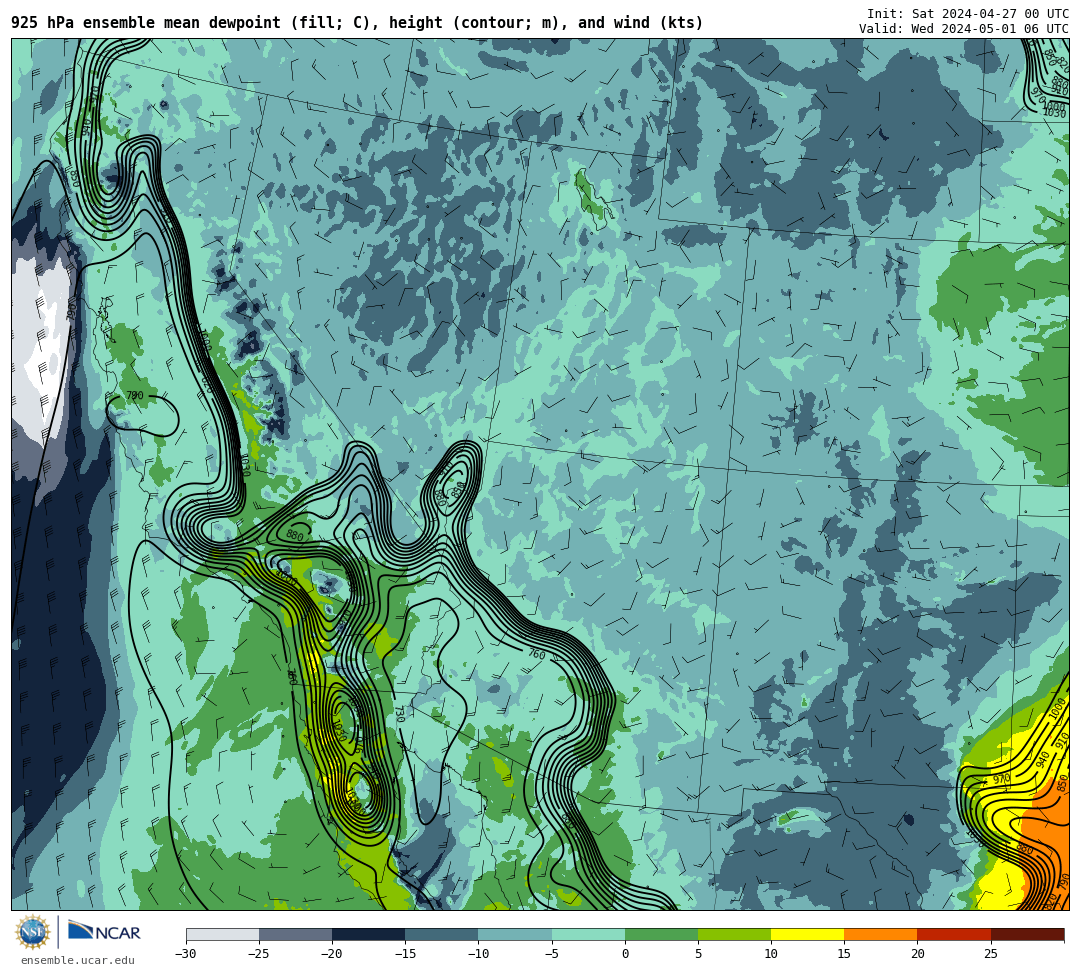This screenshot has height=973, width=1080.
Task: Click the Valid time label
Action: coord(964,28)
